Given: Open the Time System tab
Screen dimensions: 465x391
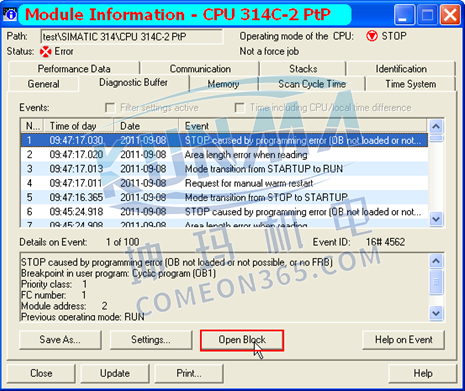Looking at the screenshot, I should 411,84.
